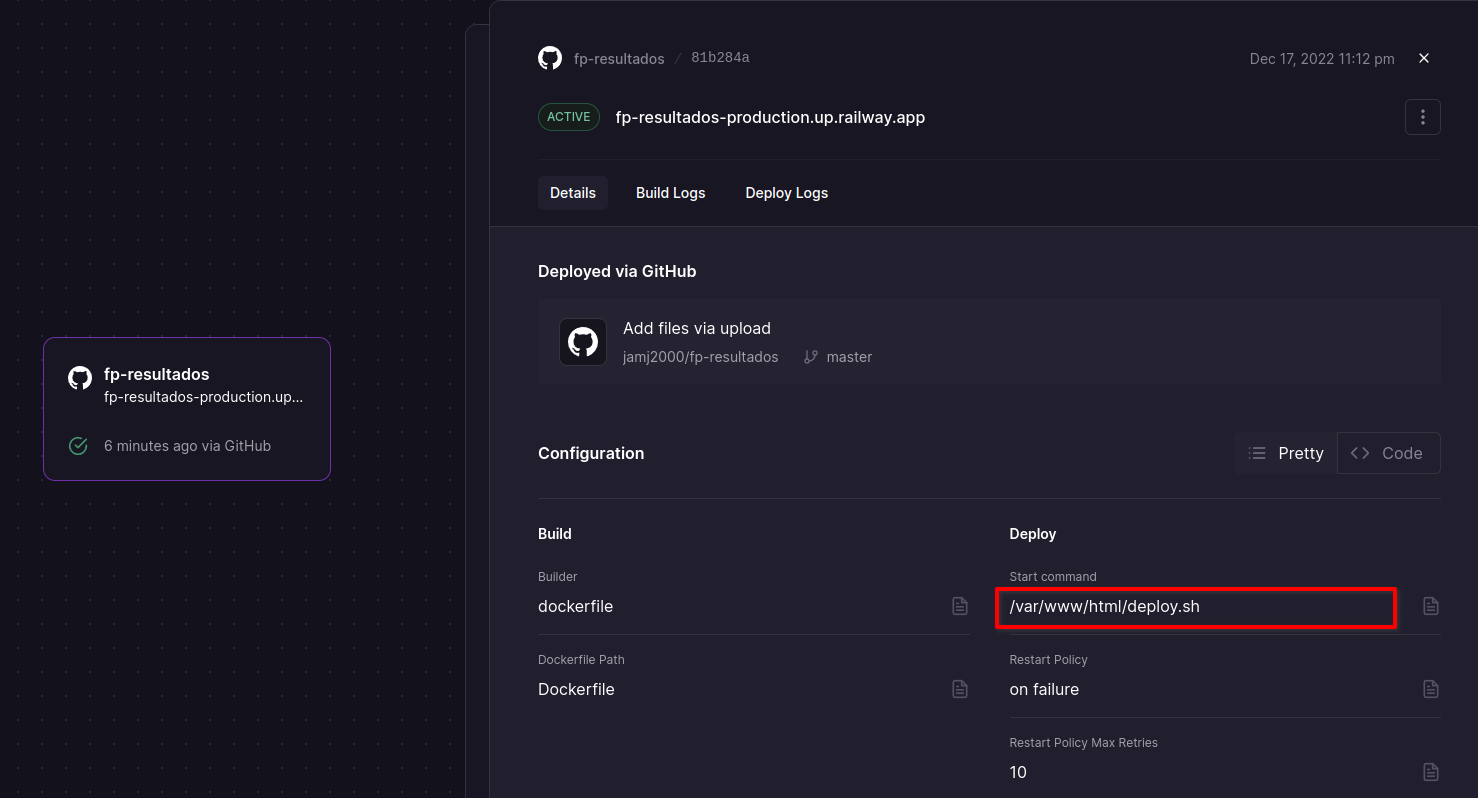Click the file icon for Restart Policy Max Retries
This screenshot has width=1478, height=798.
[1431, 772]
